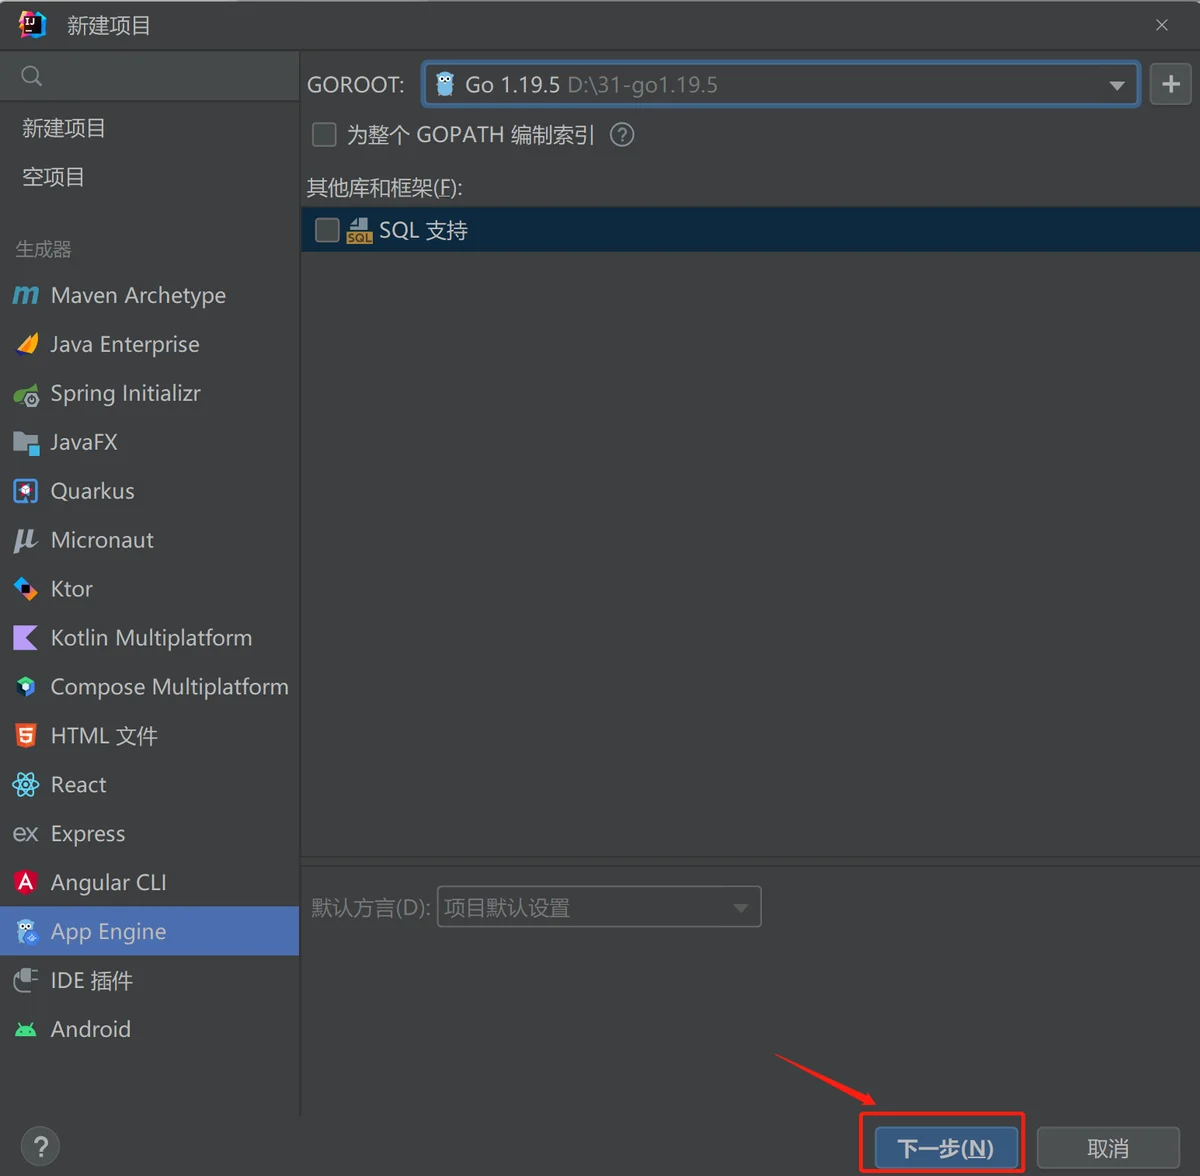Select the Android entry

click(x=150, y=1029)
